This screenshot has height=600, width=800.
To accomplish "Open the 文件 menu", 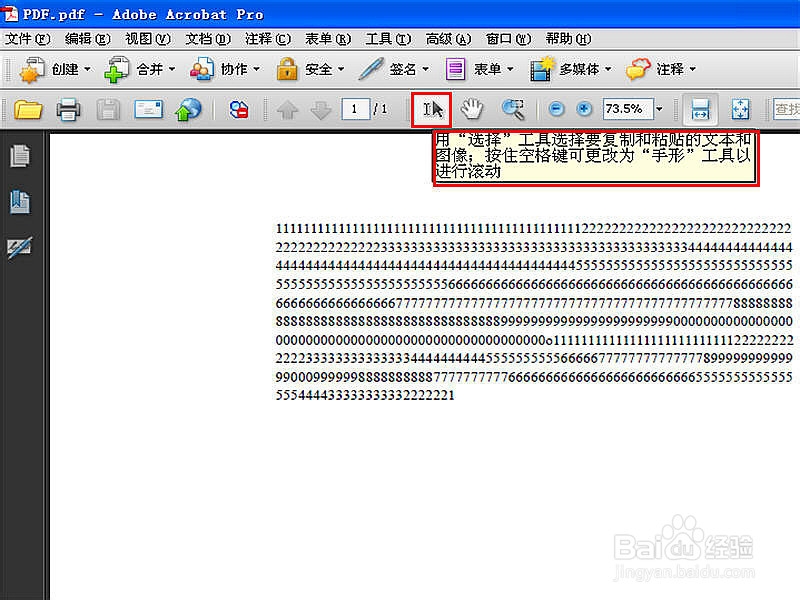I will (28, 39).
